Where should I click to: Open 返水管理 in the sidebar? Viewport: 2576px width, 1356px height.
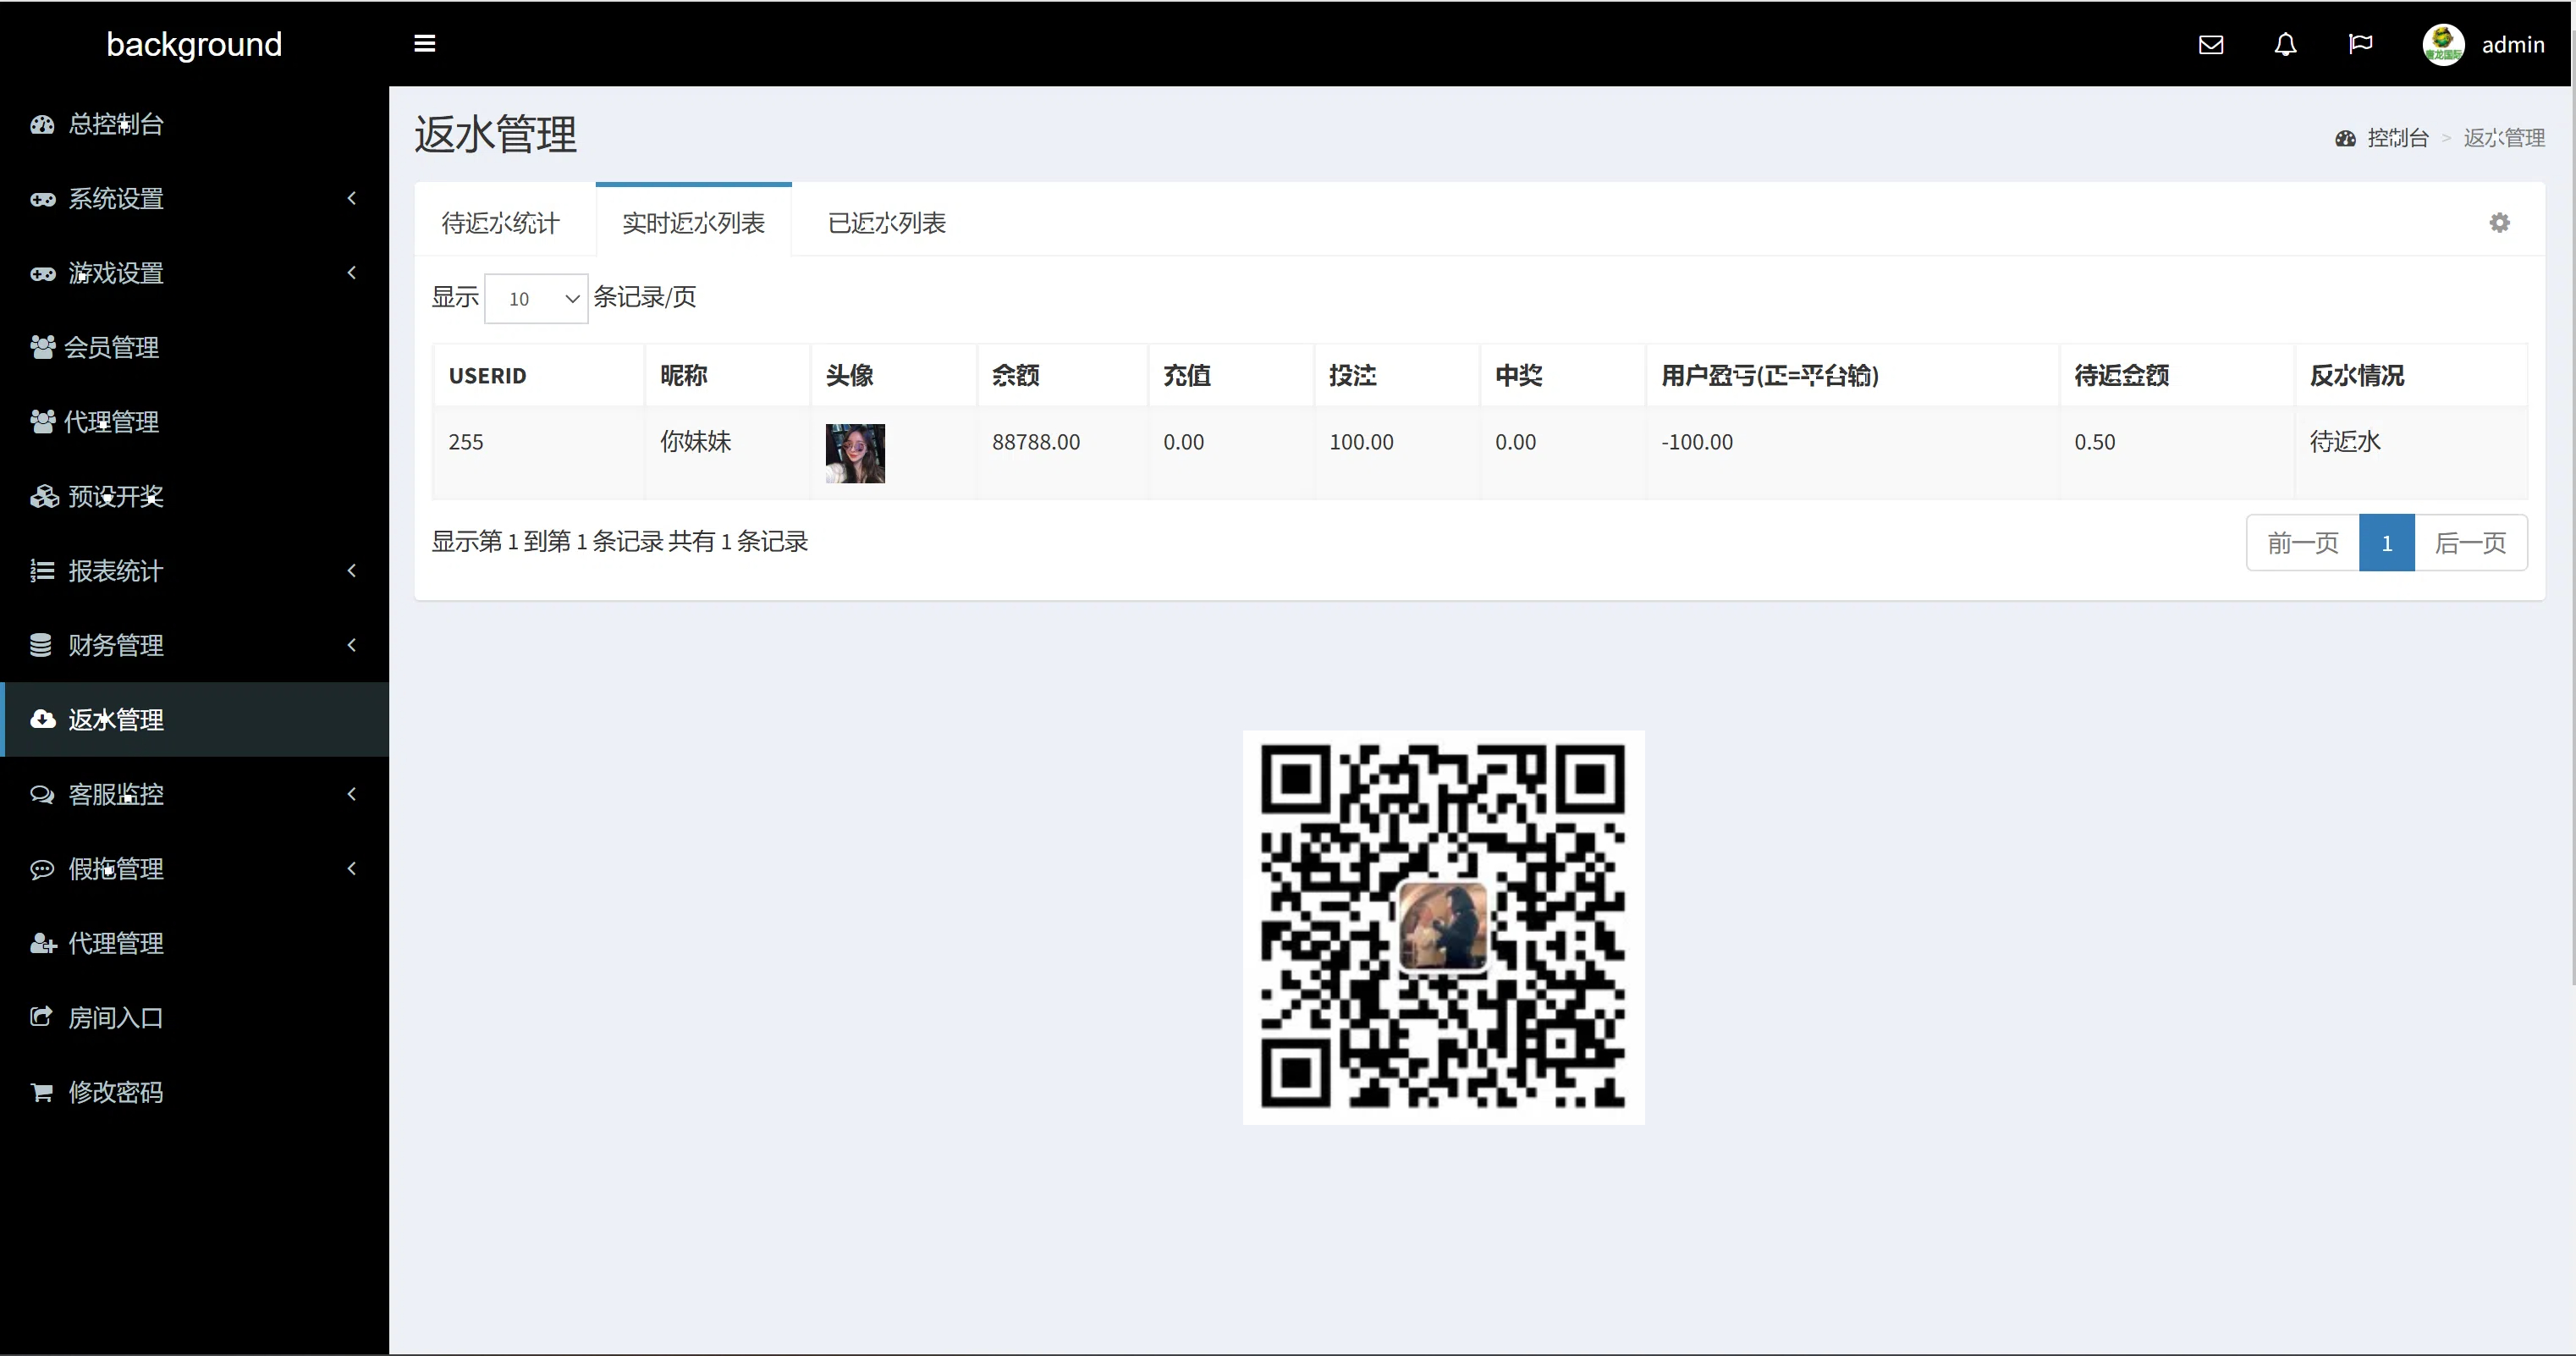(x=194, y=719)
